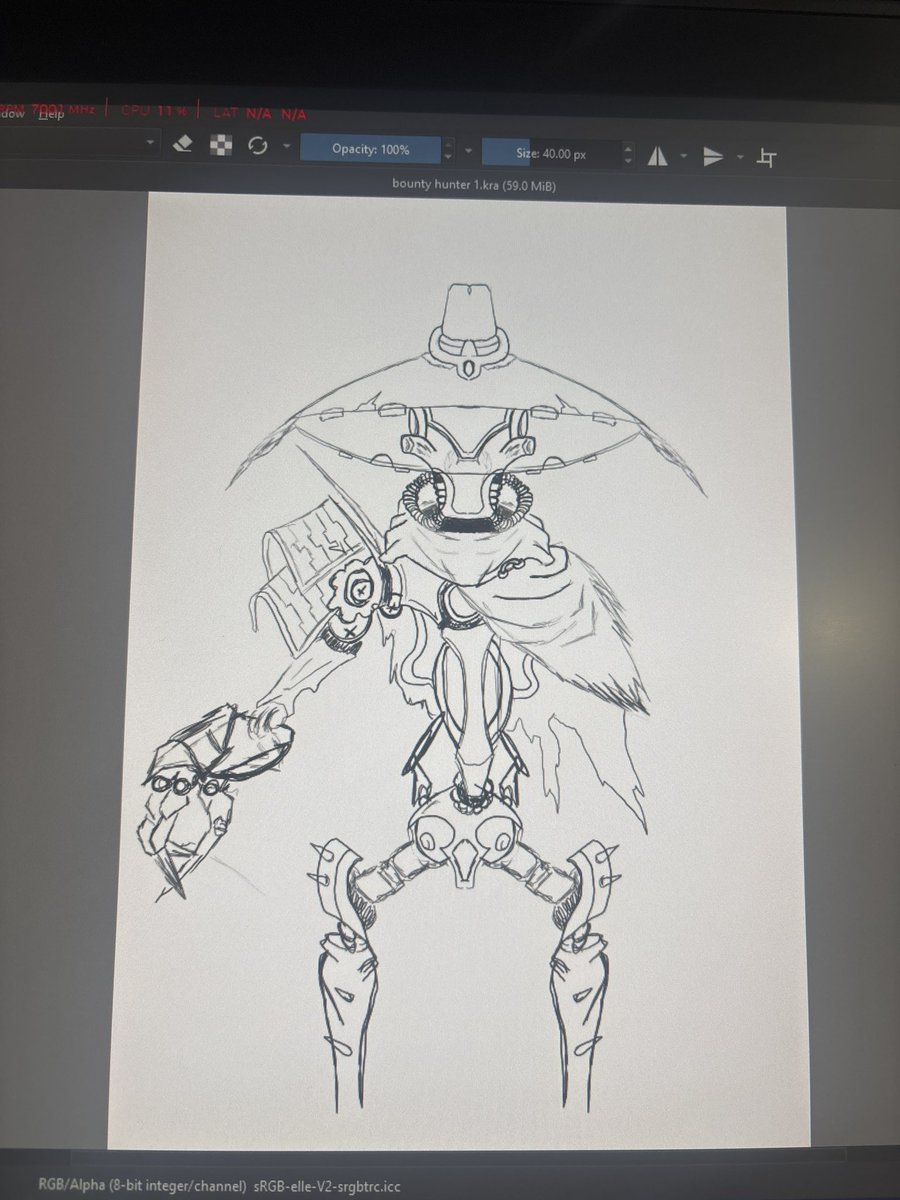Open dropdown arrow right of Opacity slider
This screenshot has height=1200, width=900.
(x=468, y=152)
